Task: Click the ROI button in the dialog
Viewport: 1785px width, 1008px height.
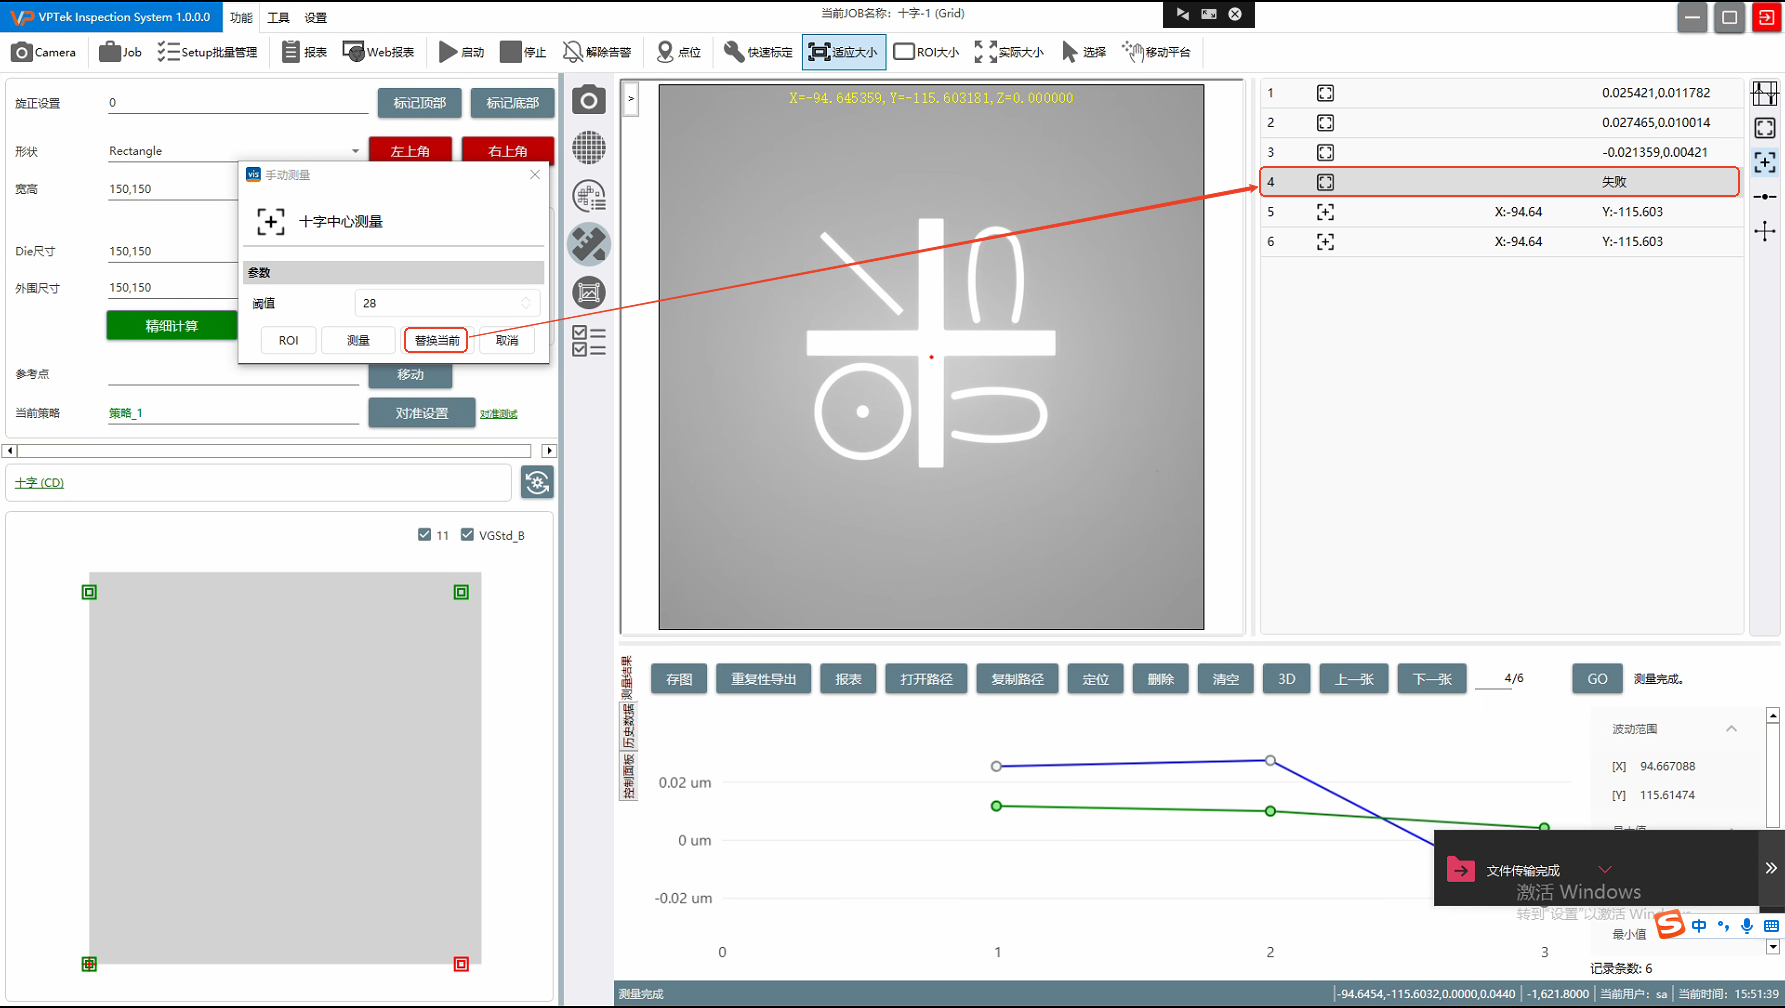Action: (288, 340)
